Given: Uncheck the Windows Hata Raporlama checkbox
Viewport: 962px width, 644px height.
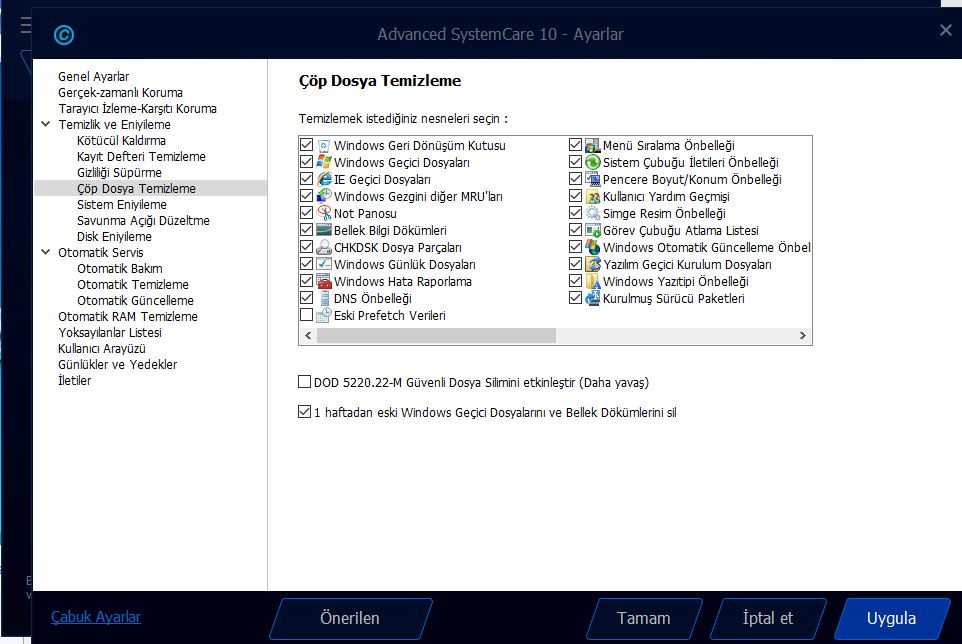Looking at the screenshot, I should coord(307,281).
